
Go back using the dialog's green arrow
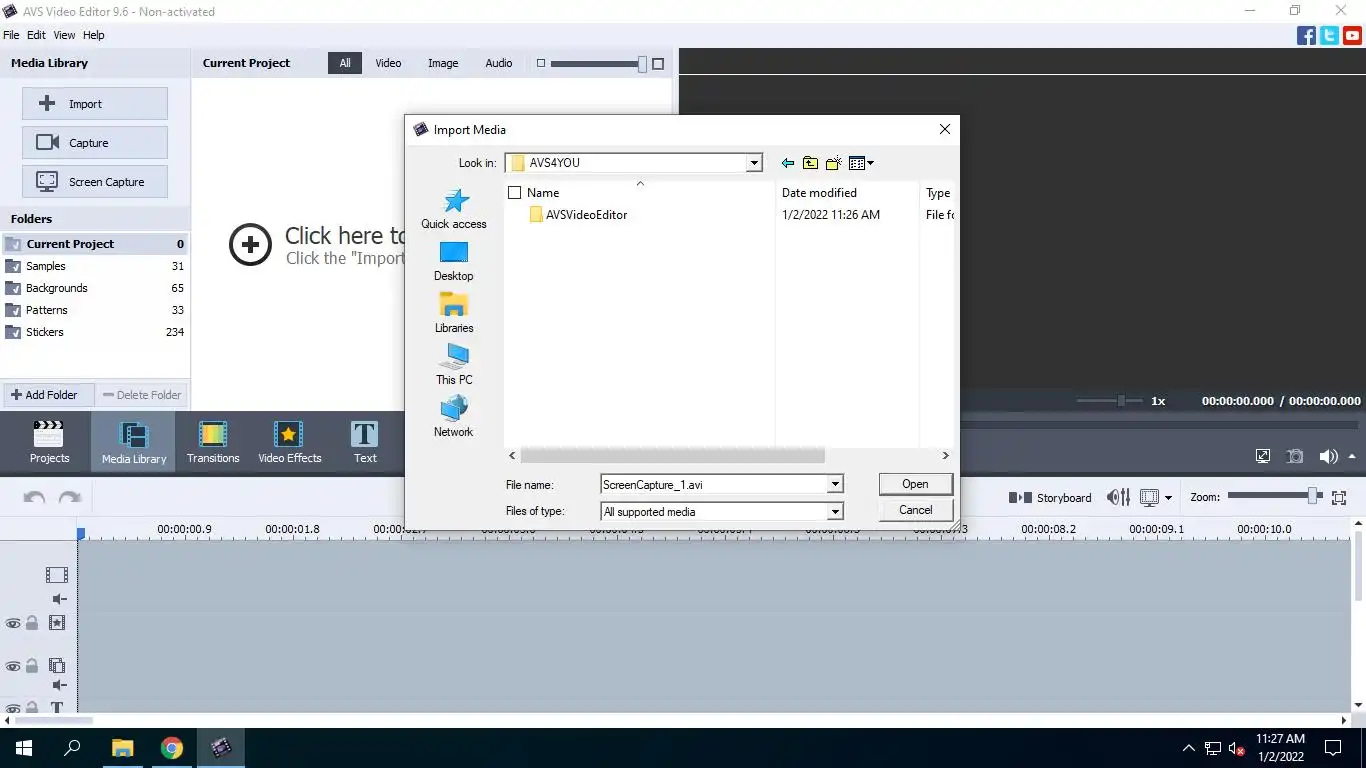tap(788, 163)
